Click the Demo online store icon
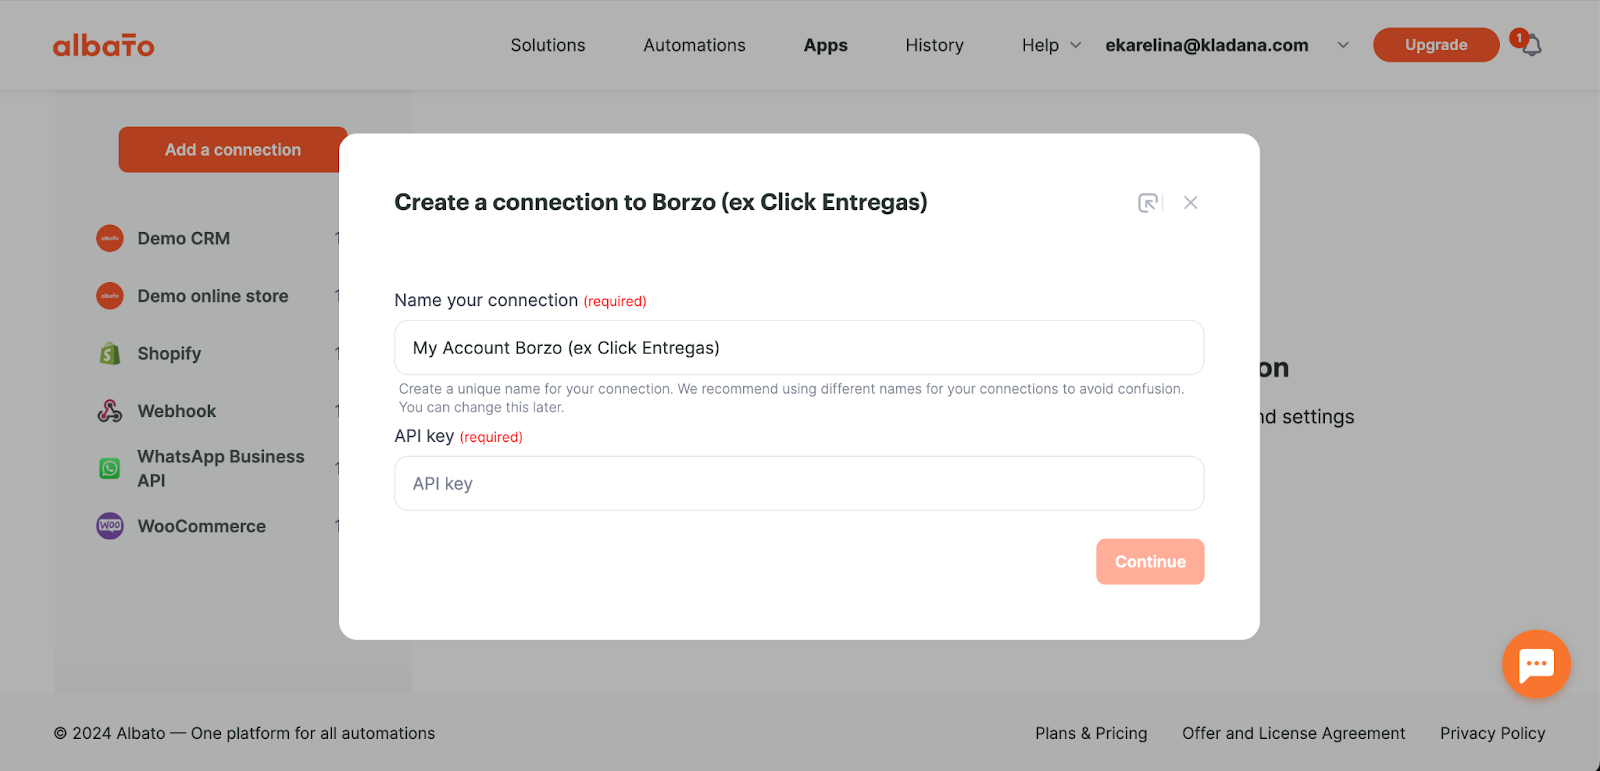The height and width of the screenshot is (771, 1600). point(110,296)
